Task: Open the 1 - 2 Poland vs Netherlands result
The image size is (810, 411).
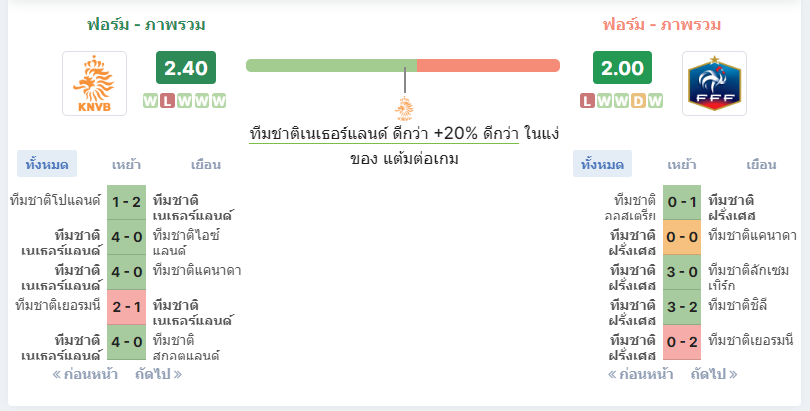Action: 127,202
